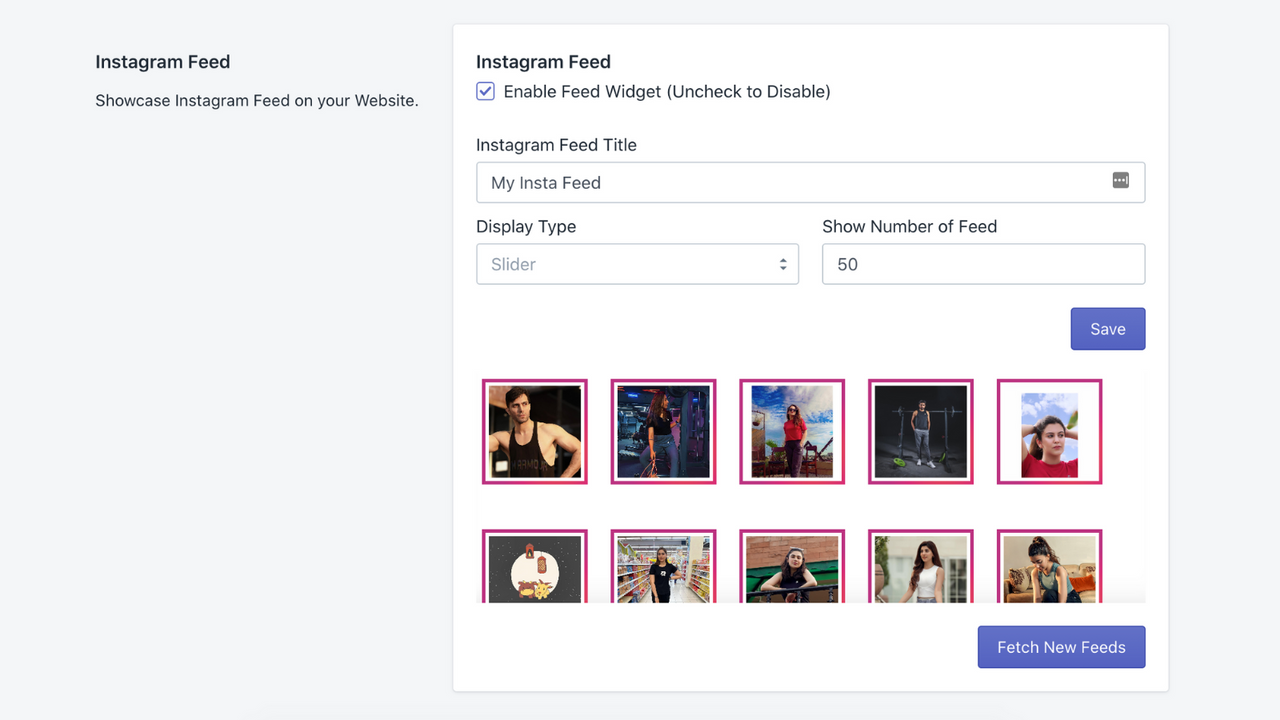1280x720 pixels.
Task: Select the red-shirt woman under blue sky thumbnail
Action: click(x=792, y=432)
